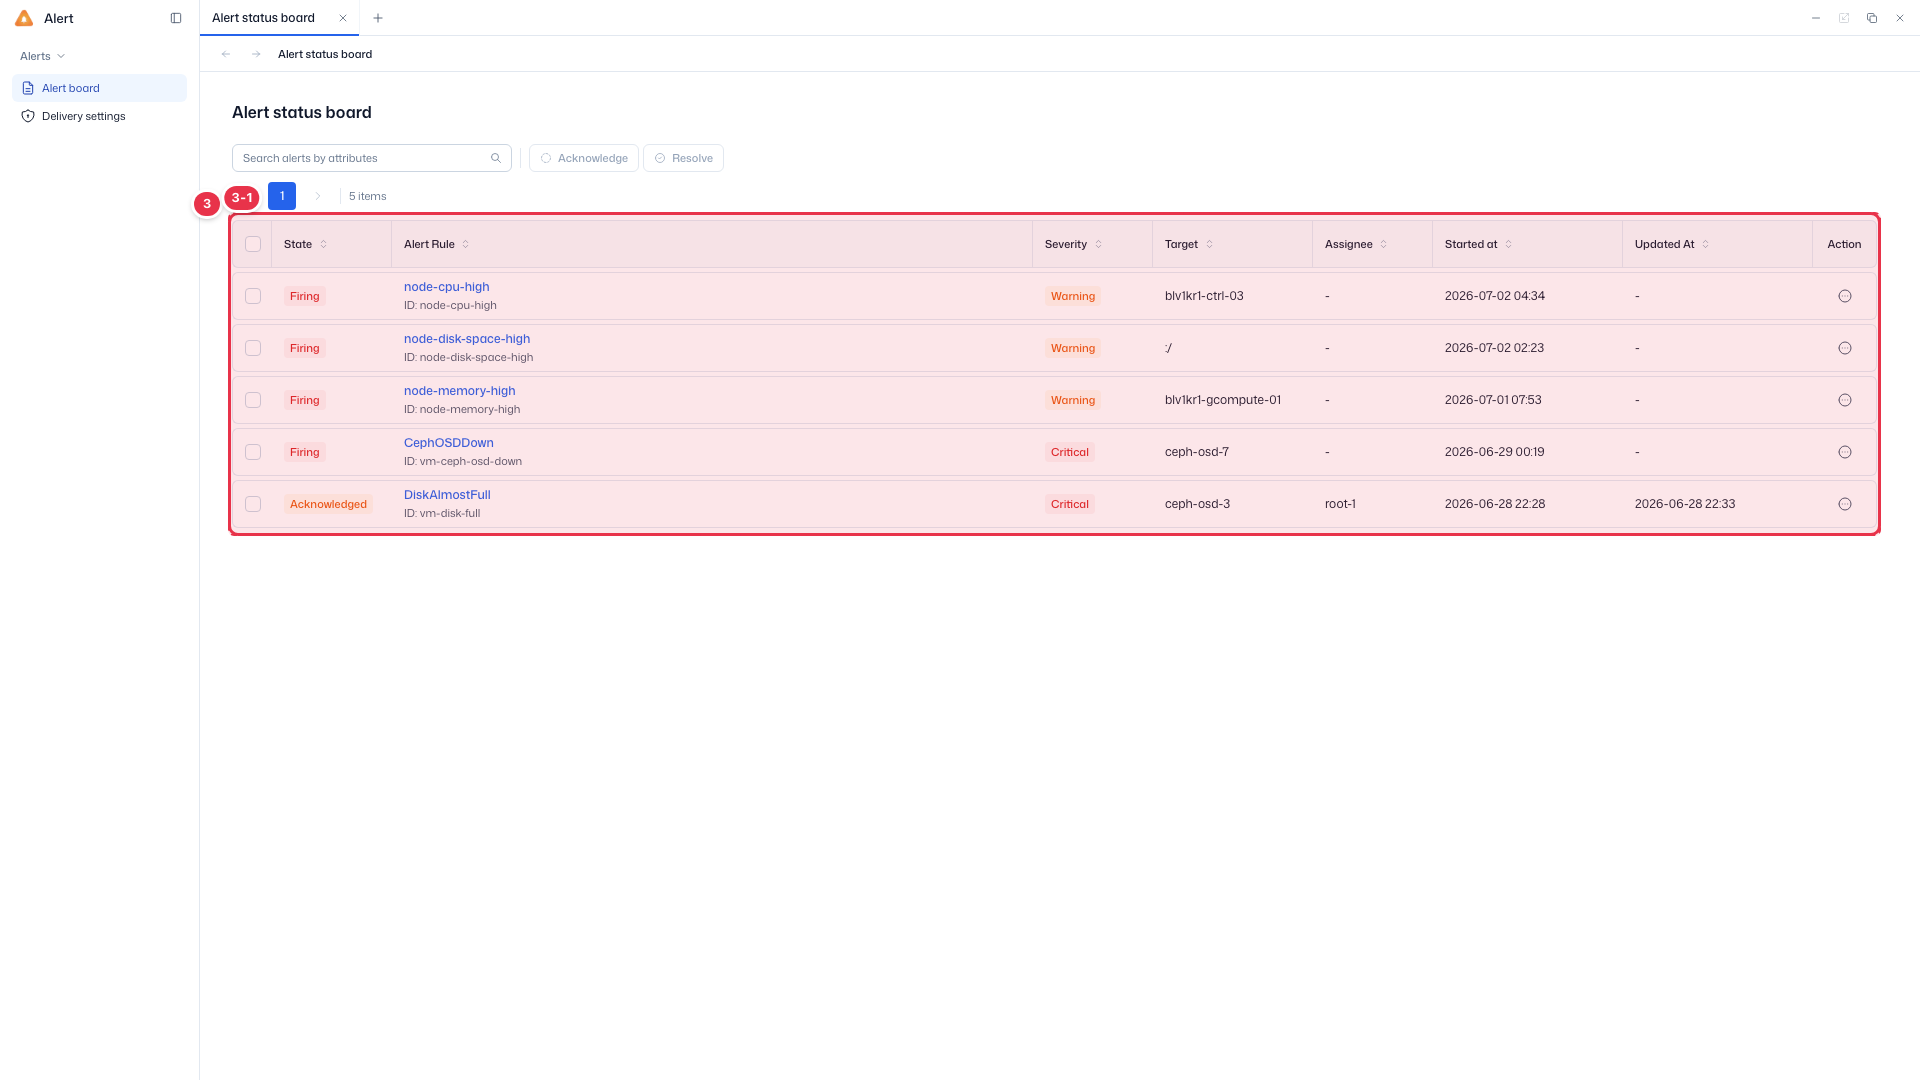Open action menu for node-memory-high row
Viewport: 1920px width, 1080px height.
(x=1845, y=400)
